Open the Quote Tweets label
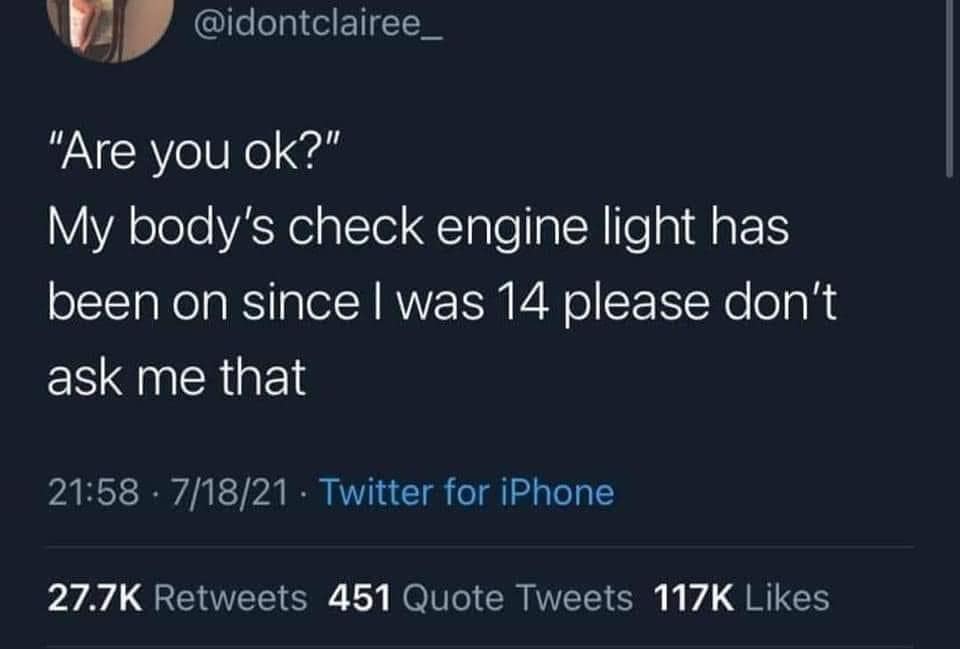Screen dimensions: 960x649 (x=517, y=598)
